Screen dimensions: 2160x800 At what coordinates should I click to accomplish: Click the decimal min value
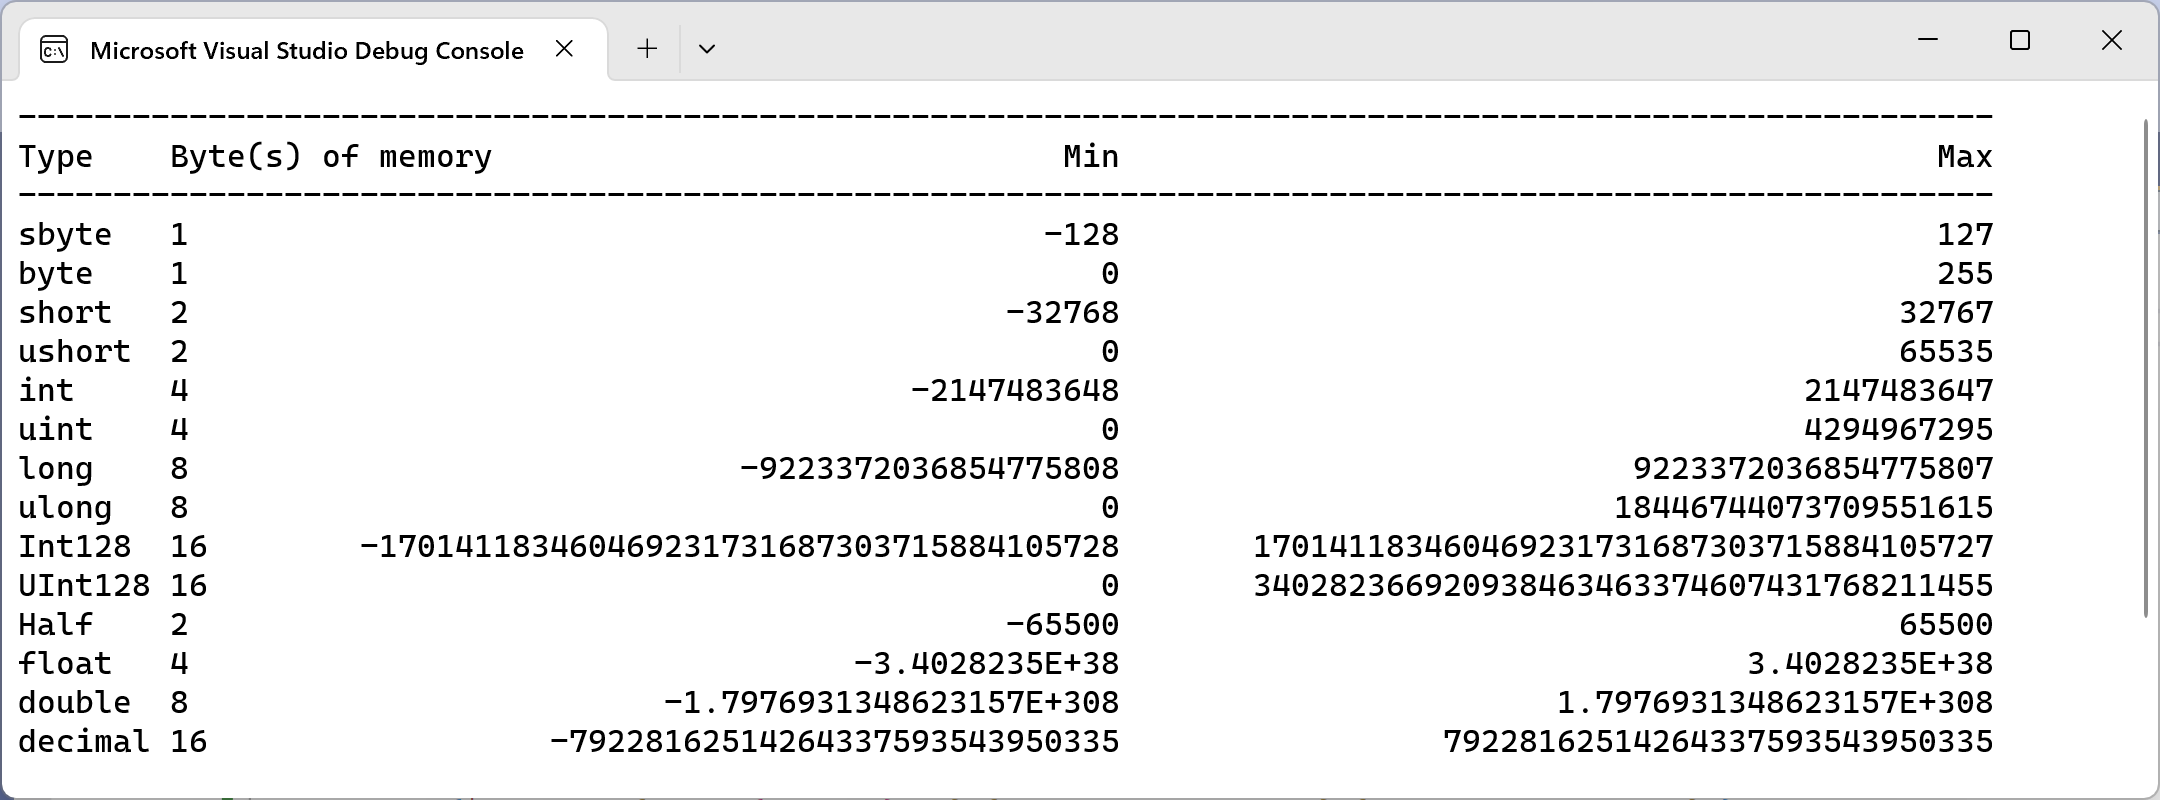[x=835, y=742]
